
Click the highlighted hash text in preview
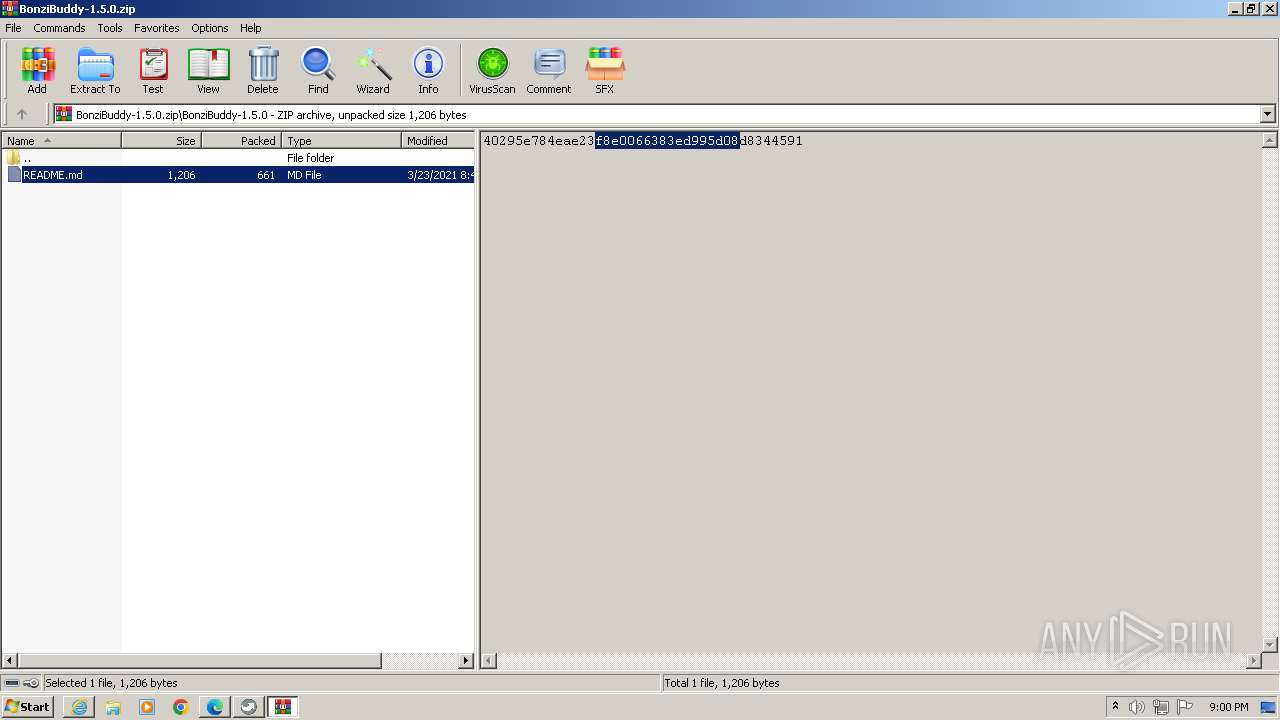[x=667, y=141]
